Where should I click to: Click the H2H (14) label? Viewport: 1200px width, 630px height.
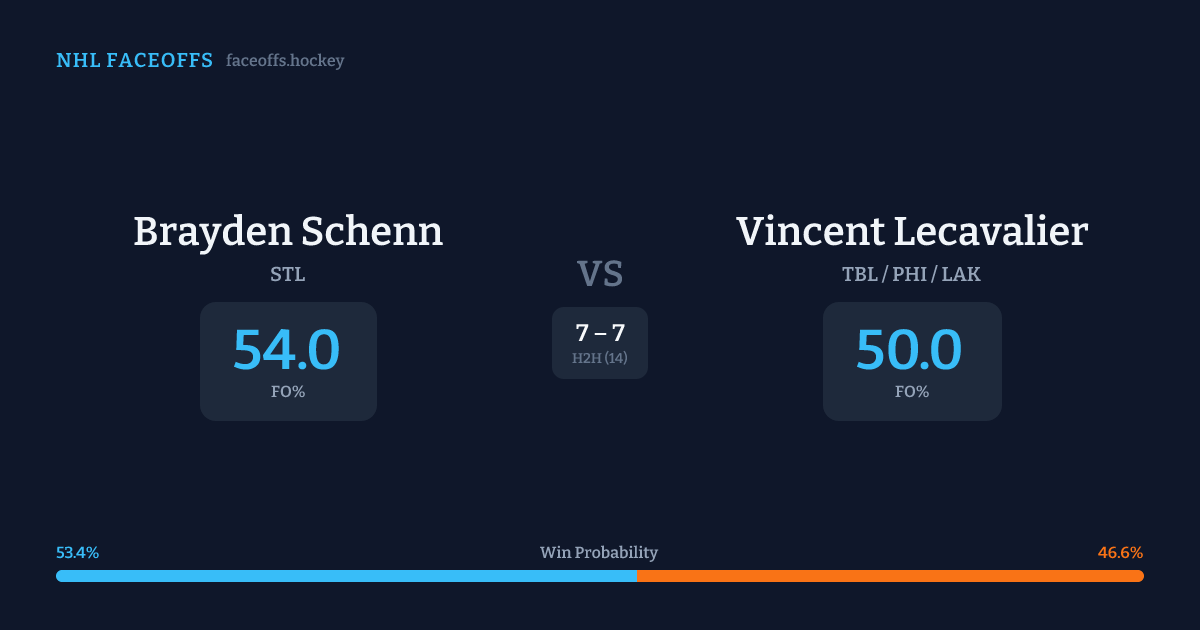[600, 358]
